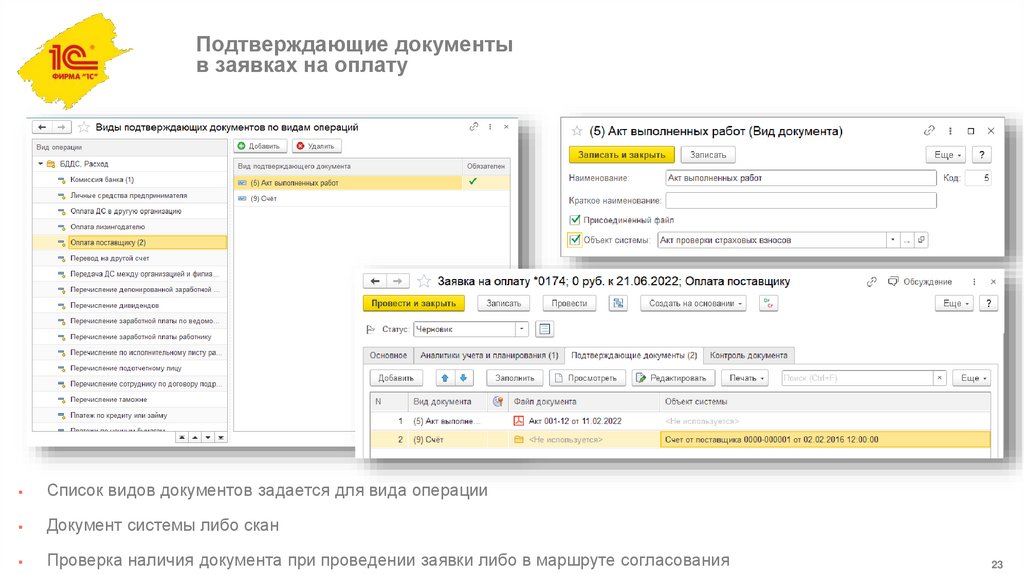Open Еще menu in Вид документа window
This screenshot has width=1024, height=574.
coord(946,155)
